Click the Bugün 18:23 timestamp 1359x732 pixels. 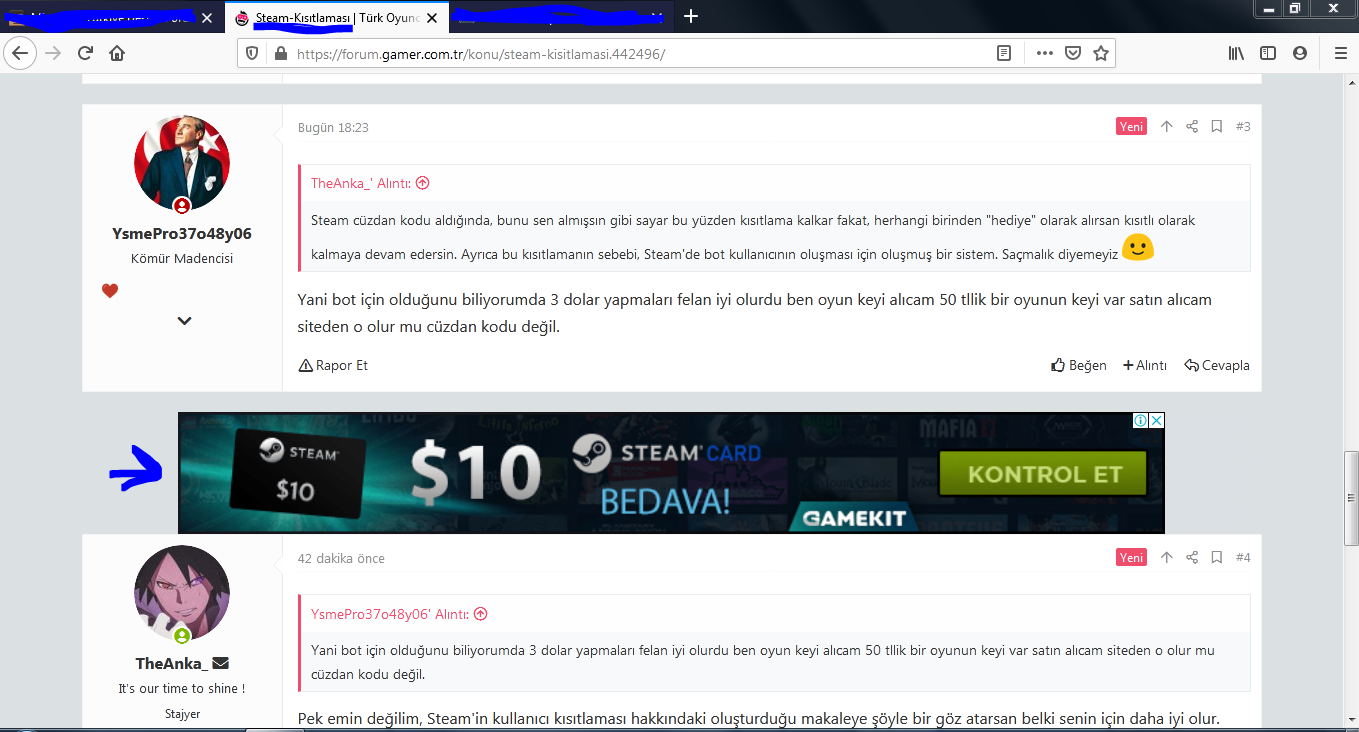333,128
